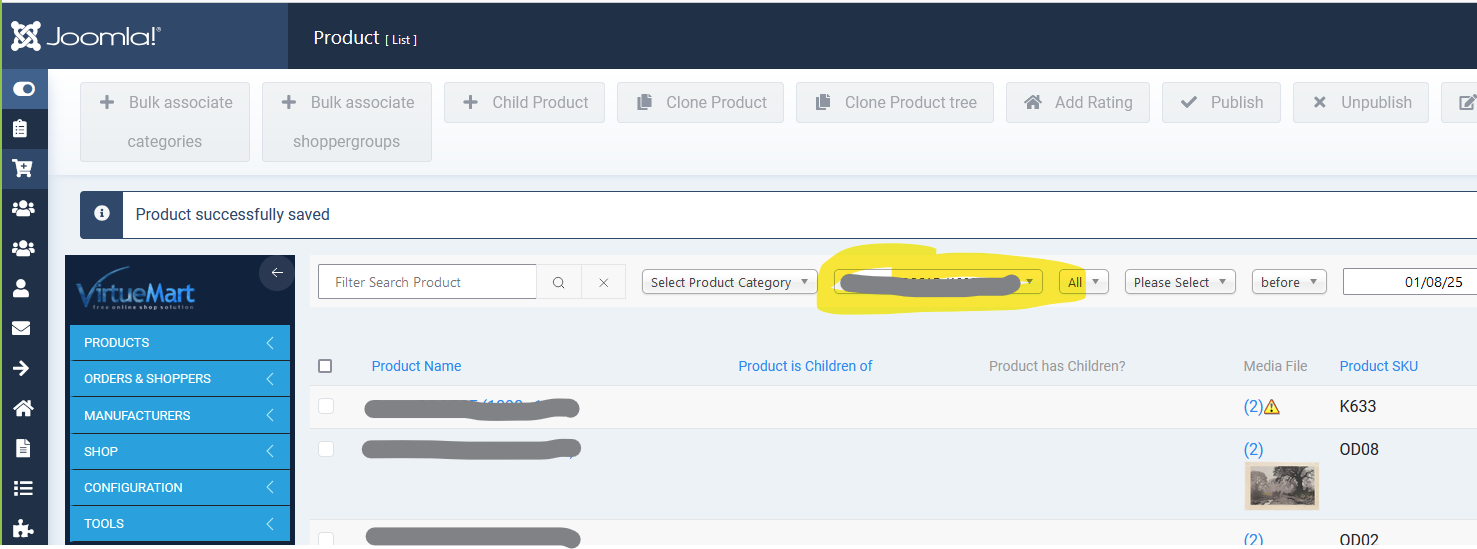This screenshot has height=549, width=1477.
Task: Click the home icon in sidebar
Action: 22,408
